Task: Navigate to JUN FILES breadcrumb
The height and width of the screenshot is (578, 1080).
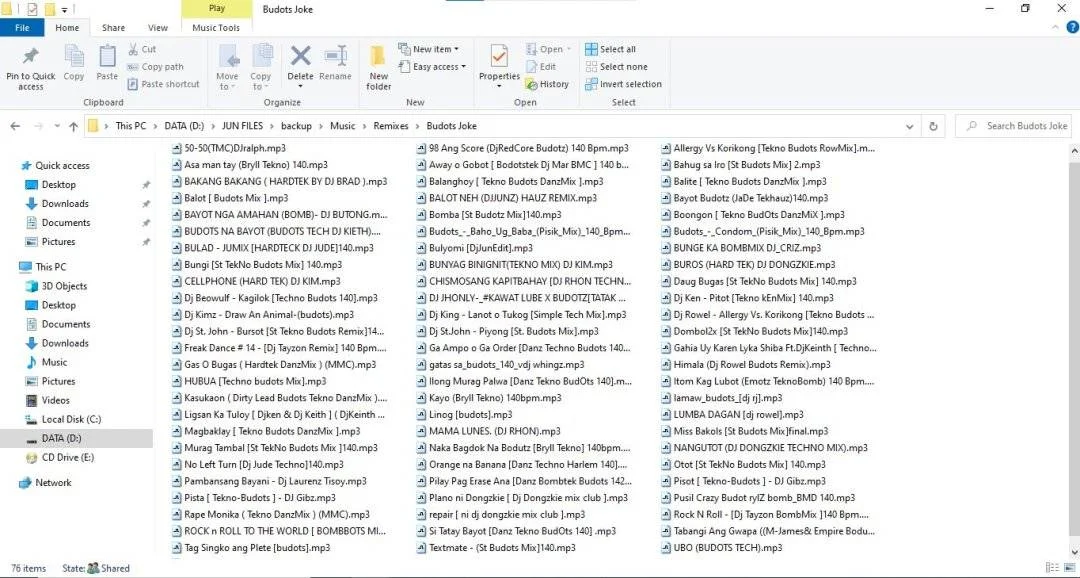Action: (242, 126)
